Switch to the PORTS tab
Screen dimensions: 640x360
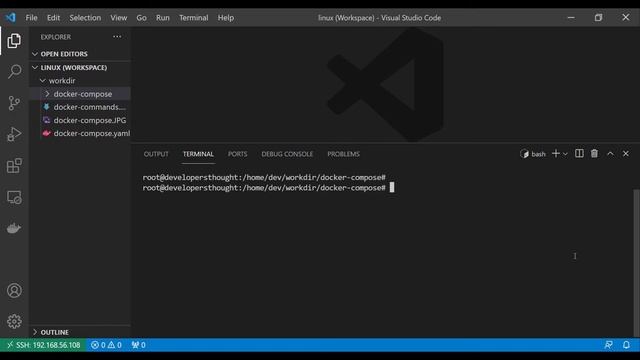pyautogui.click(x=238, y=154)
